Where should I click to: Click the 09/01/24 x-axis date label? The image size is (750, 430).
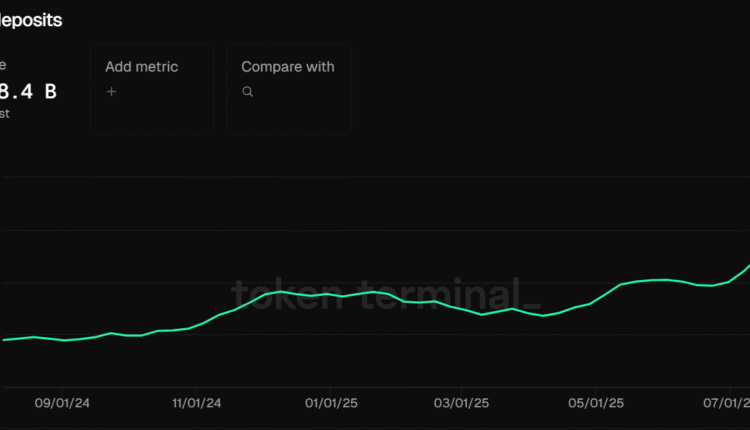point(62,403)
